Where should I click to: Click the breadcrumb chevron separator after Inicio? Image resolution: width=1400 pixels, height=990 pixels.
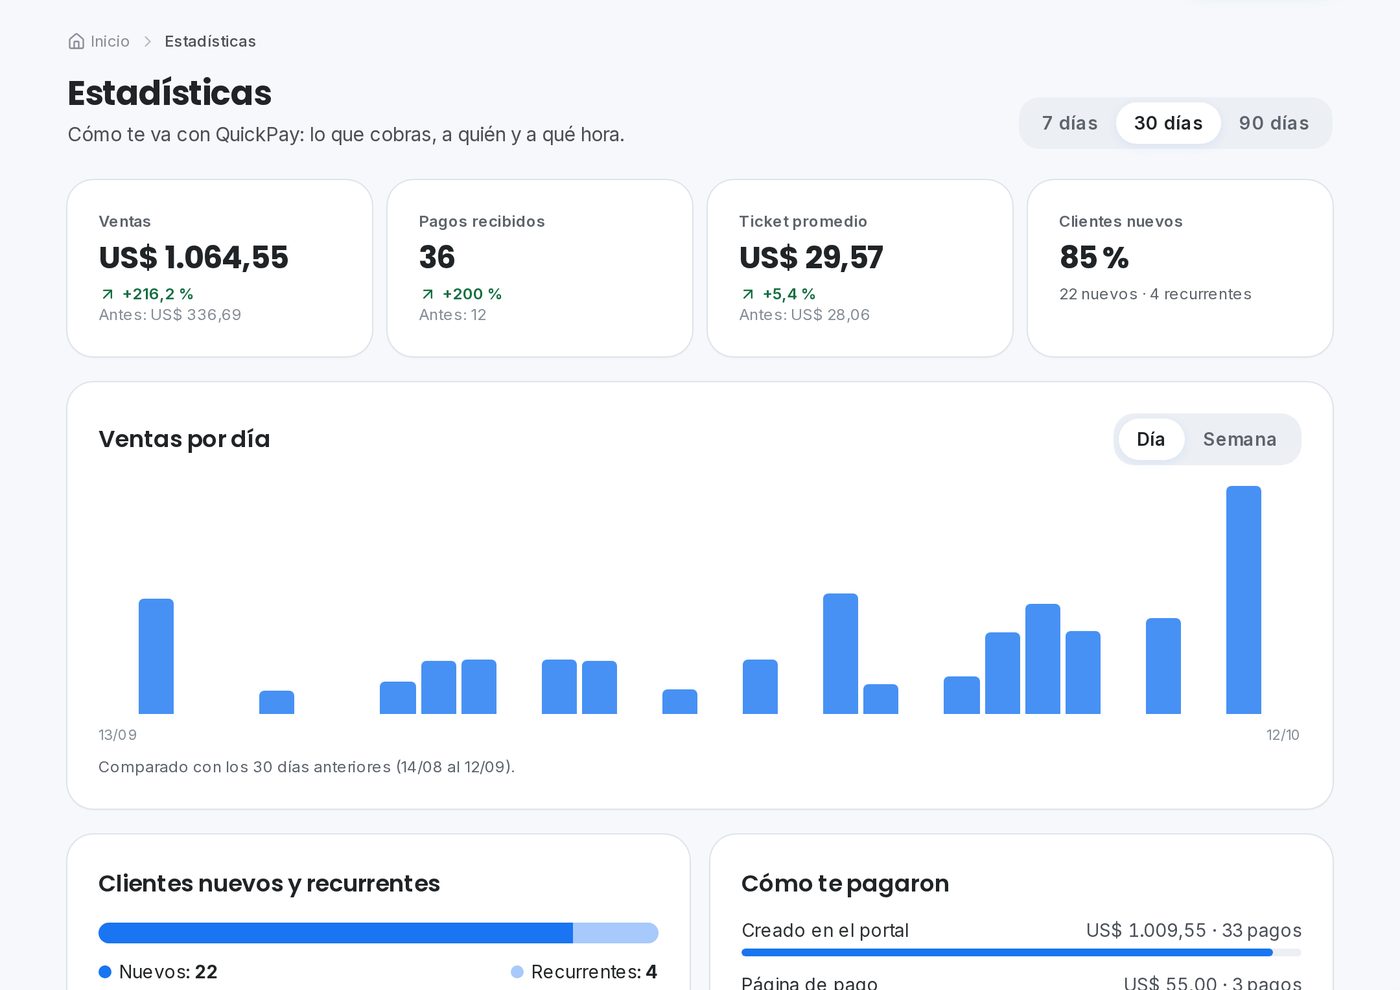pyautogui.click(x=147, y=41)
